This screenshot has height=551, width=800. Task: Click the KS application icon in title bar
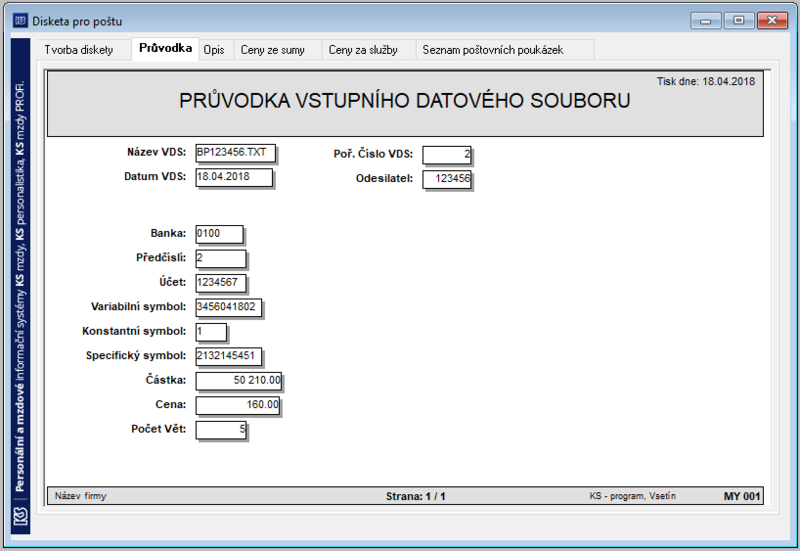20,21
